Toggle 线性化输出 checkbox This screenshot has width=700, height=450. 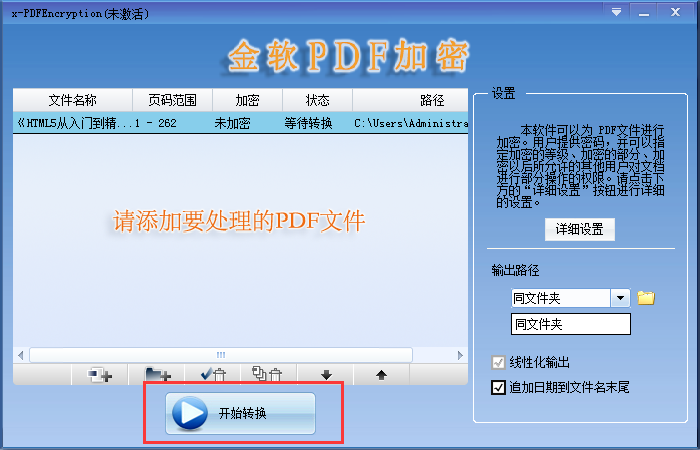click(x=498, y=362)
